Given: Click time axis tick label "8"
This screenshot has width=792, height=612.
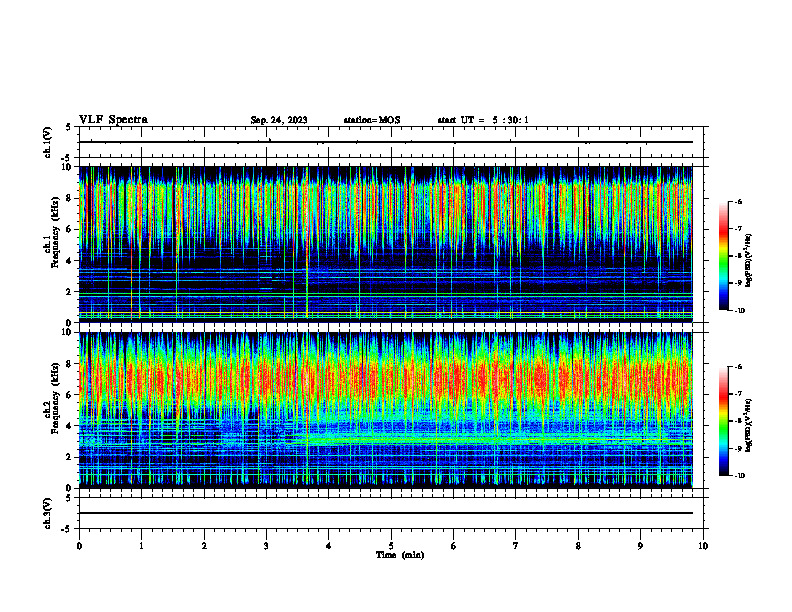Looking at the screenshot, I should (578, 546).
